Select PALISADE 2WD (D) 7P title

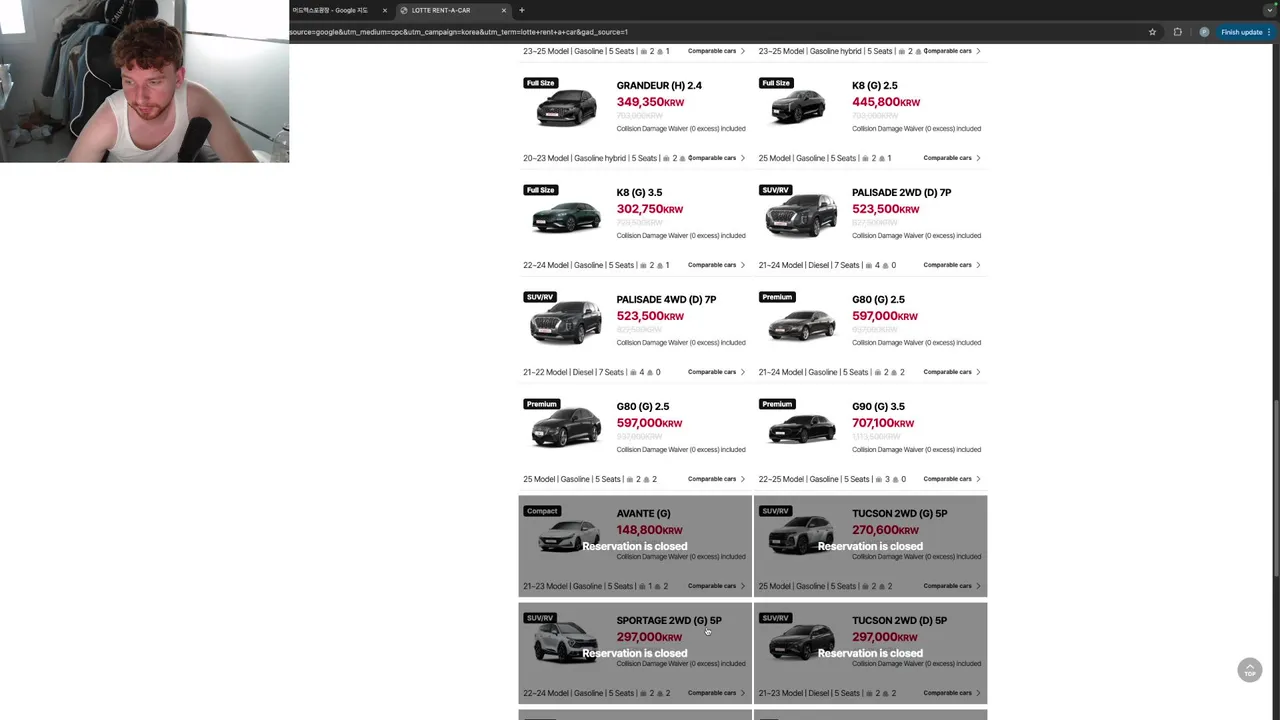(x=901, y=193)
